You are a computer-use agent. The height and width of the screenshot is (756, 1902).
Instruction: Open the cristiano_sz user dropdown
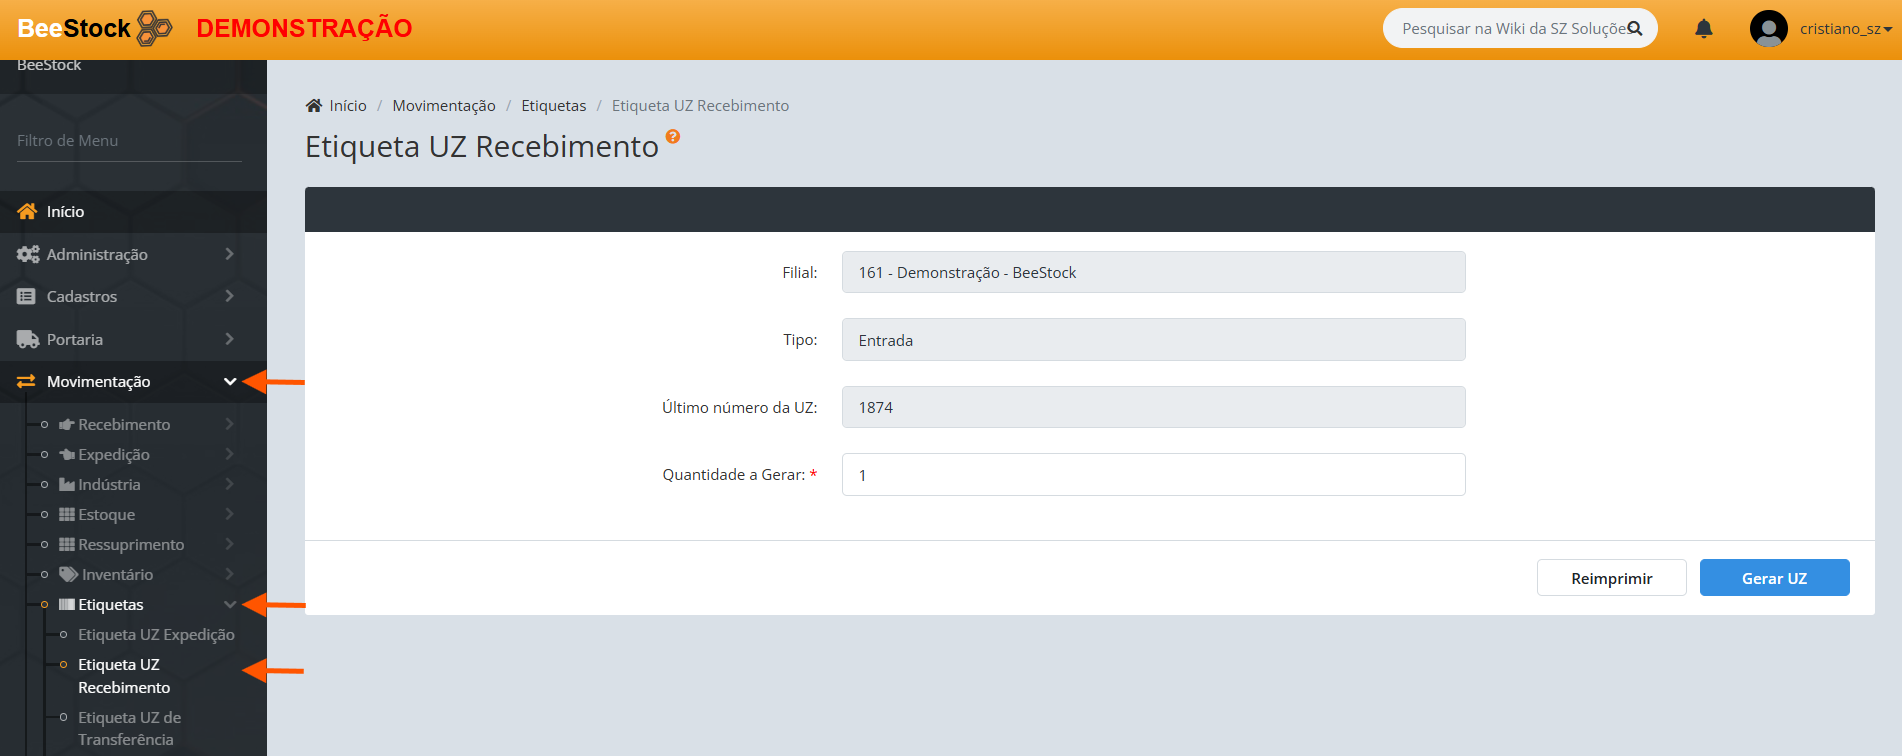click(1845, 29)
